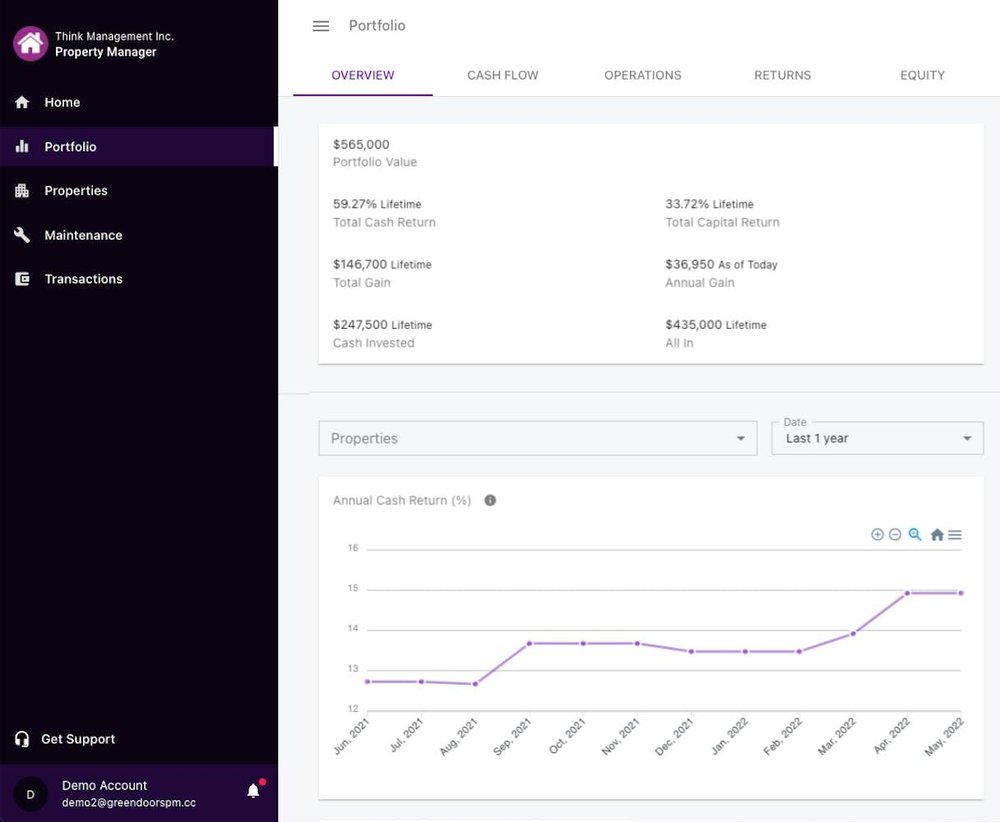Navigate to Maintenance in sidebar

pos(83,235)
